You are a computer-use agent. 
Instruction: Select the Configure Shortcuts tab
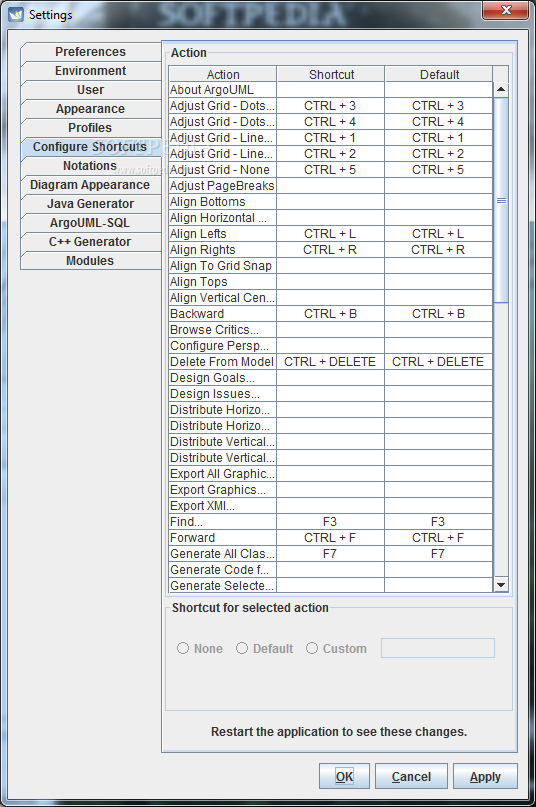(91, 147)
